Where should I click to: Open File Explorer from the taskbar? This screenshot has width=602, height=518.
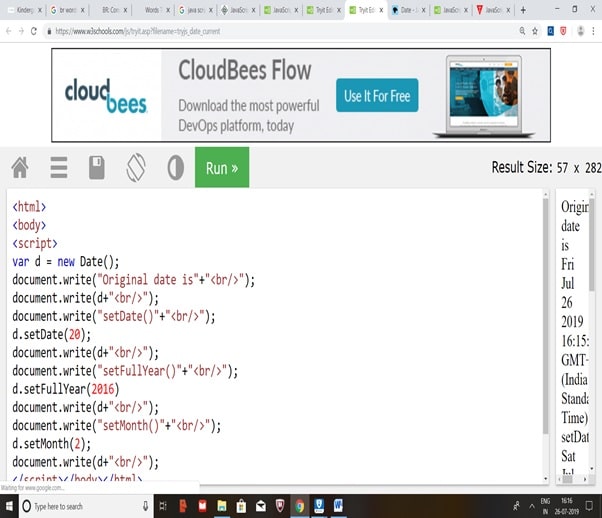[x=222, y=506]
